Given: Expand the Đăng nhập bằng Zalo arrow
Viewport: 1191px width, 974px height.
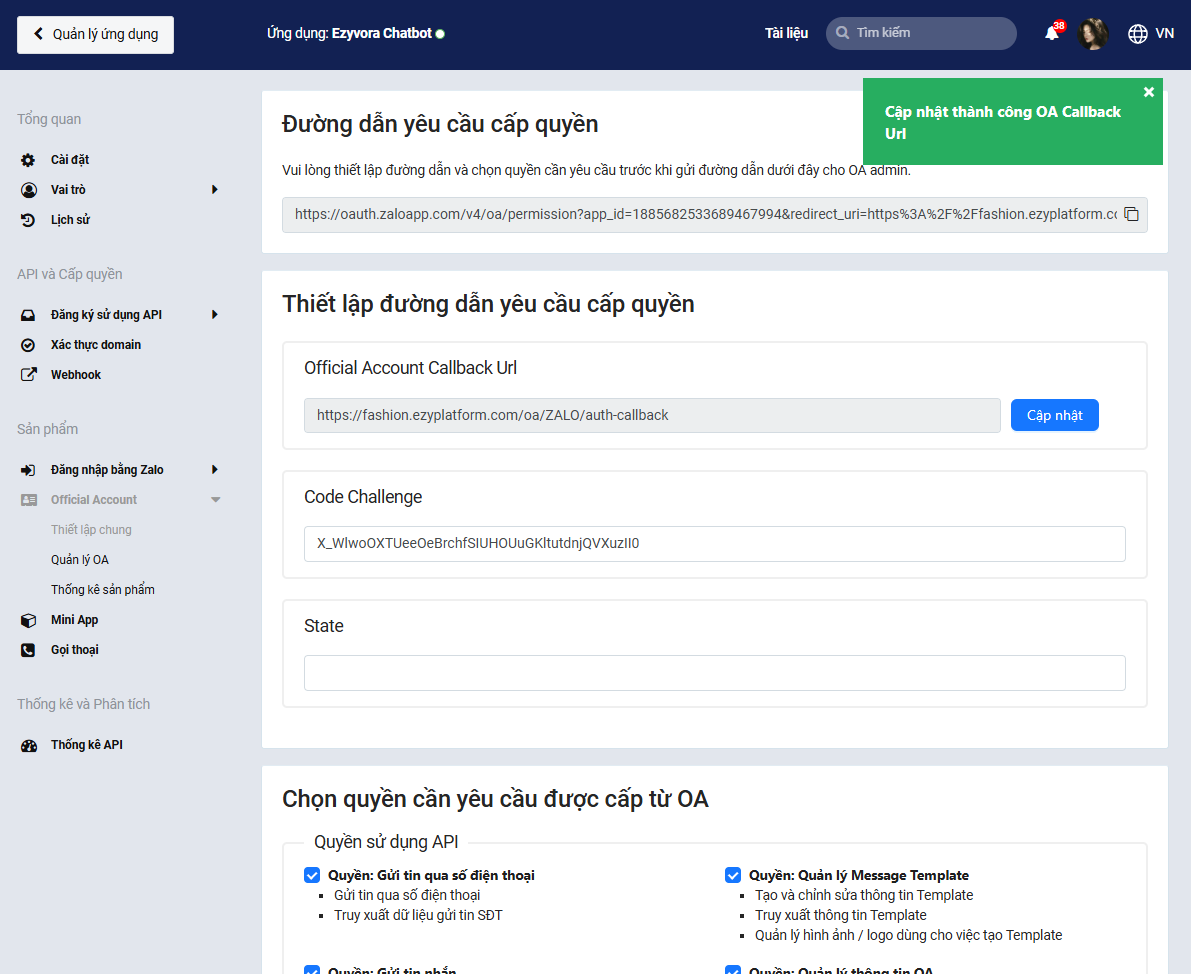Looking at the screenshot, I should [215, 470].
